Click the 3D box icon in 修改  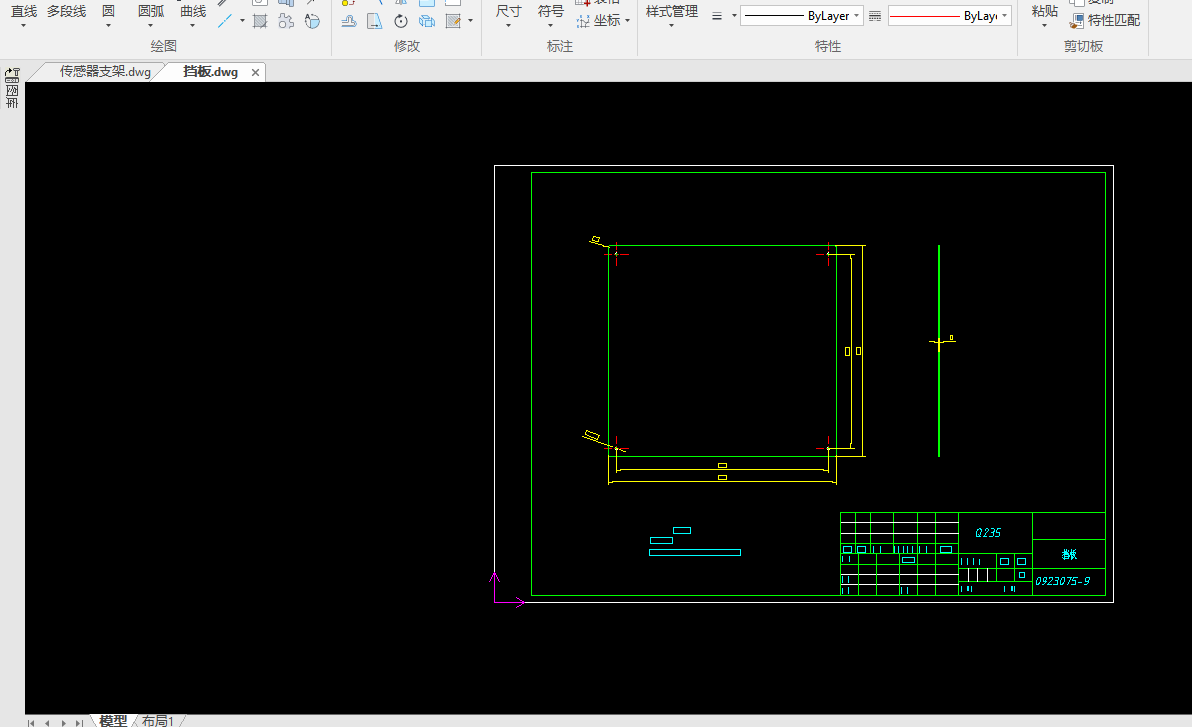[427, 21]
